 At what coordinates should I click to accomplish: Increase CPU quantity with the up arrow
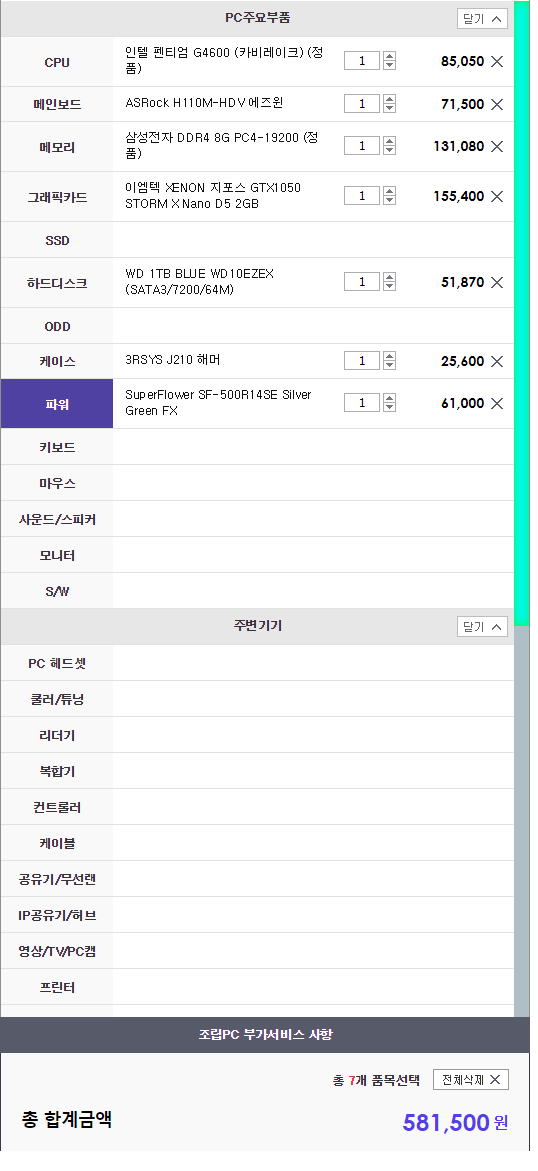pyautogui.click(x=389, y=56)
